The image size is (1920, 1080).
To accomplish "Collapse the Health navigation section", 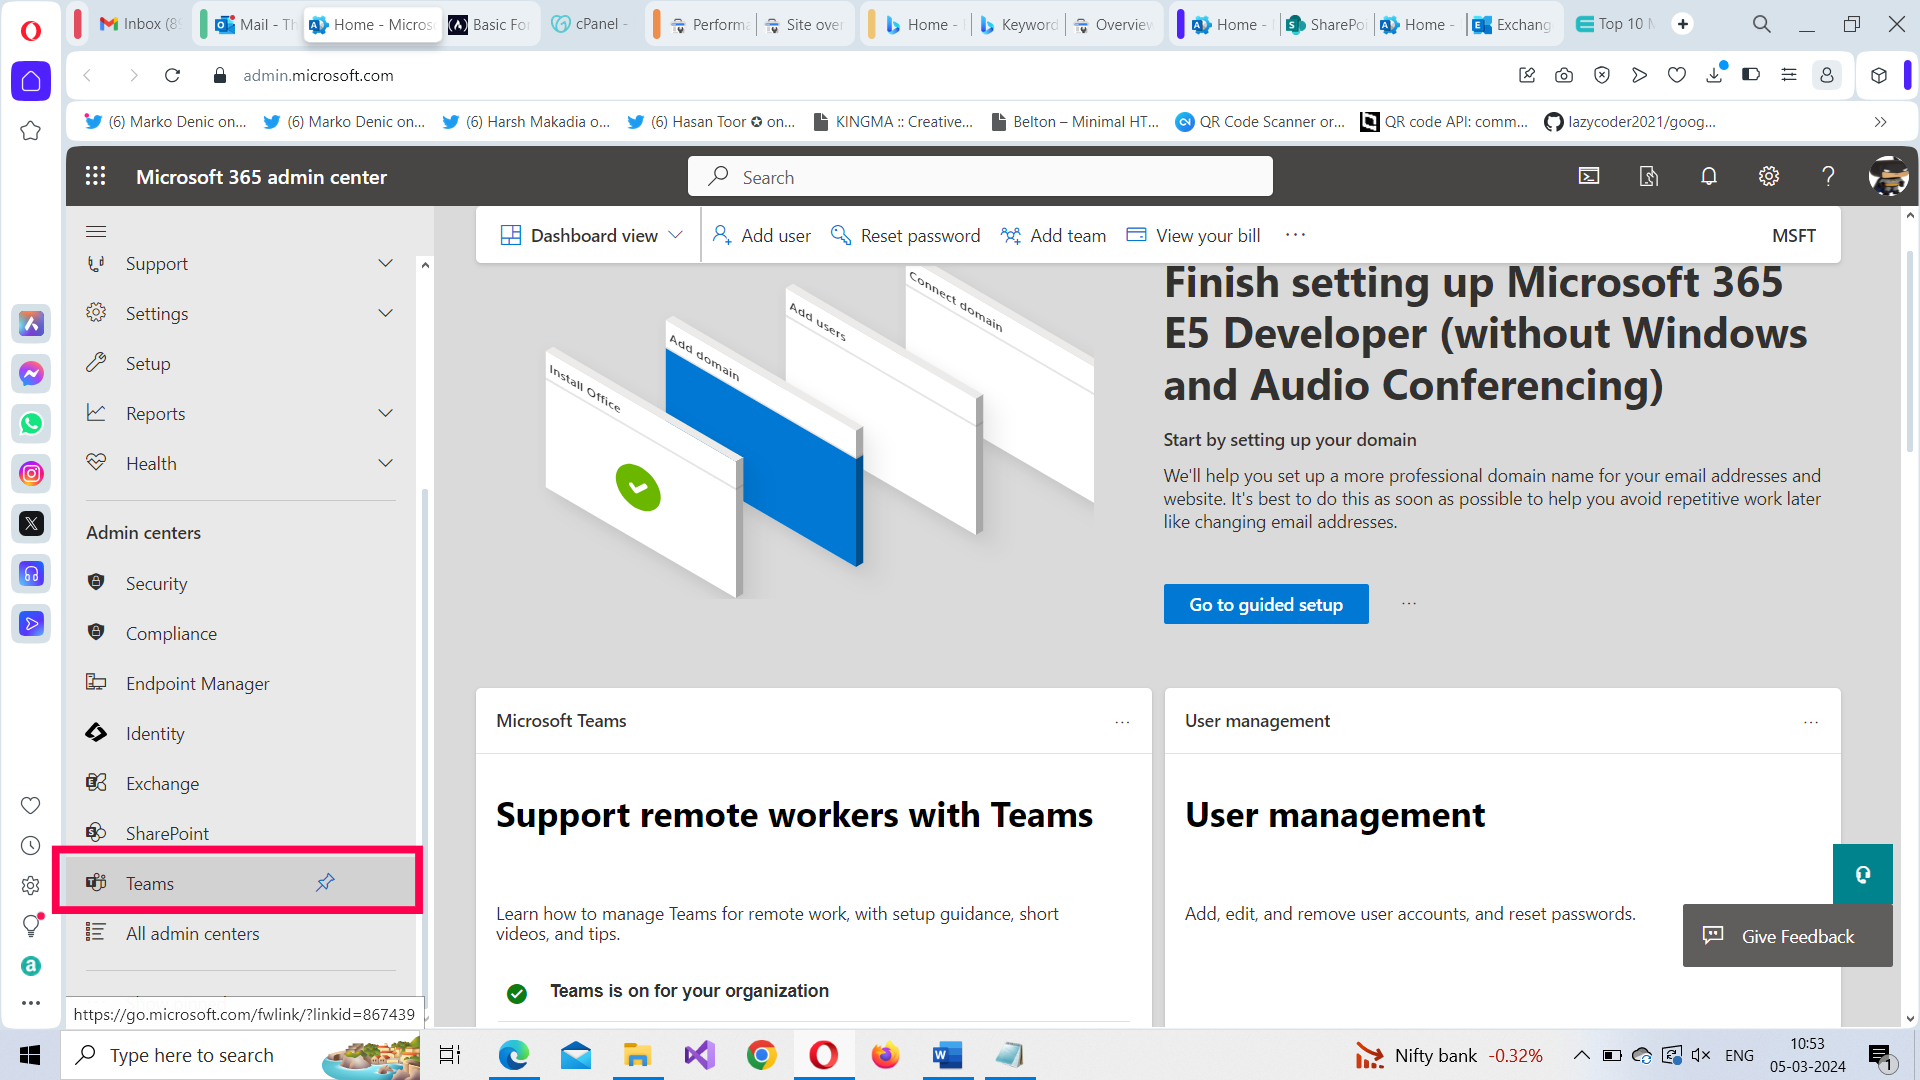I will pyautogui.click(x=385, y=463).
